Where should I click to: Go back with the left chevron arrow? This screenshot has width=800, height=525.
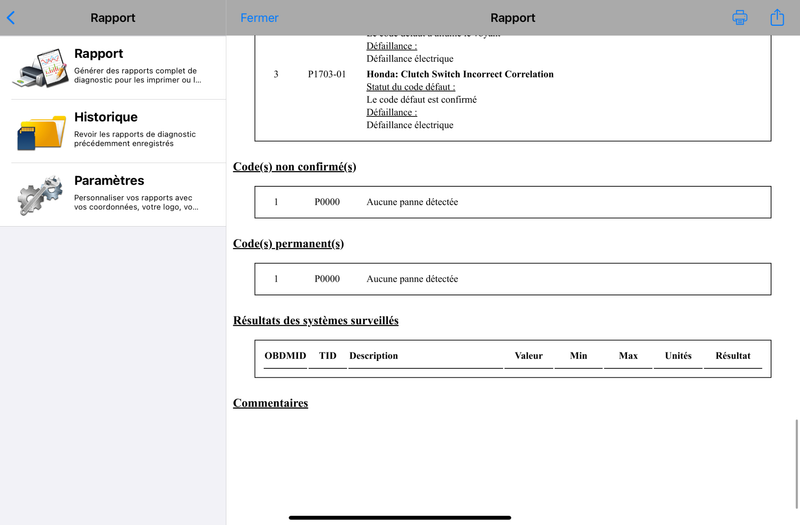[11, 18]
